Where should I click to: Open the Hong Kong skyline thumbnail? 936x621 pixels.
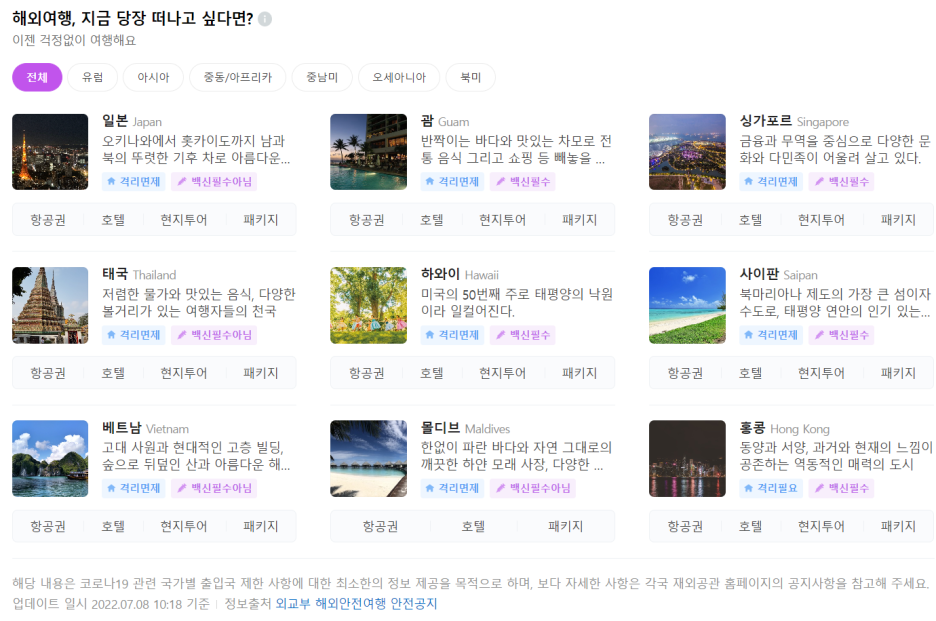tap(688, 459)
